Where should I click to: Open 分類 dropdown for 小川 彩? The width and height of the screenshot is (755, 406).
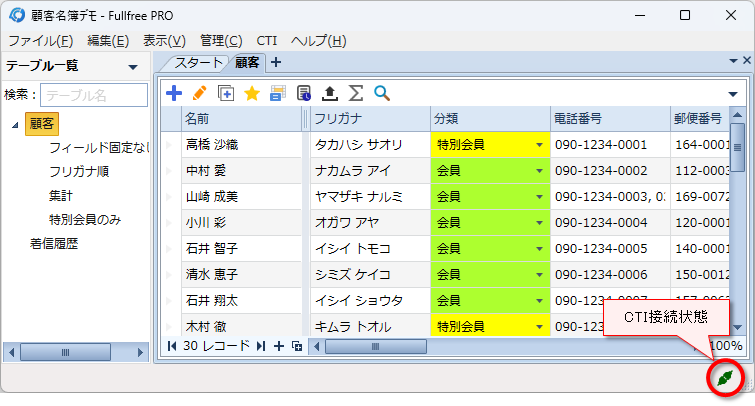pyautogui.click(x=539, y=223)
